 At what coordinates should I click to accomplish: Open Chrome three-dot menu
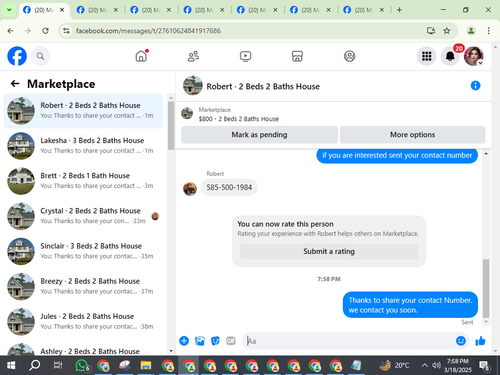pyautogui.click(x=489, y=31)
